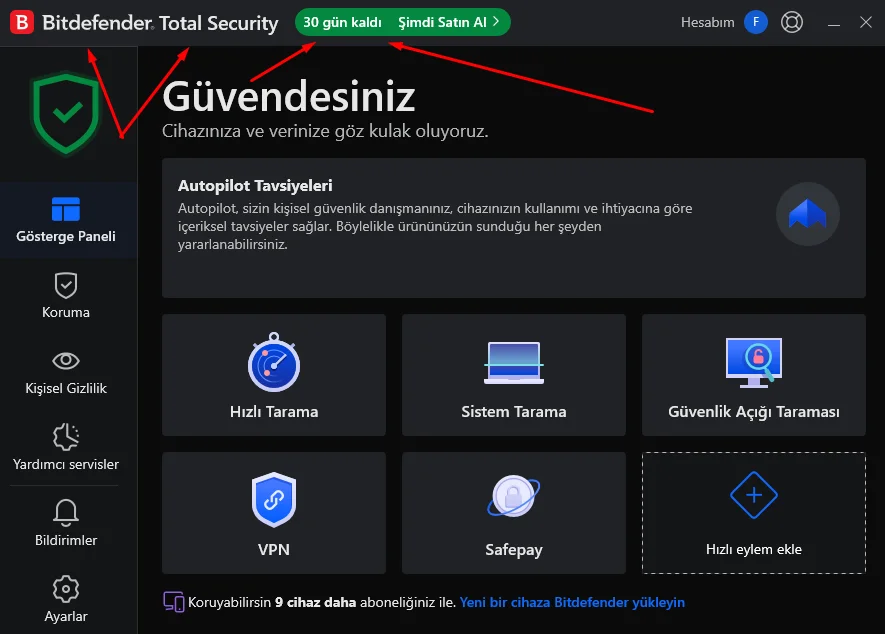Close the Bitdefender window
The image size is (885, 634).
[866, 22]
